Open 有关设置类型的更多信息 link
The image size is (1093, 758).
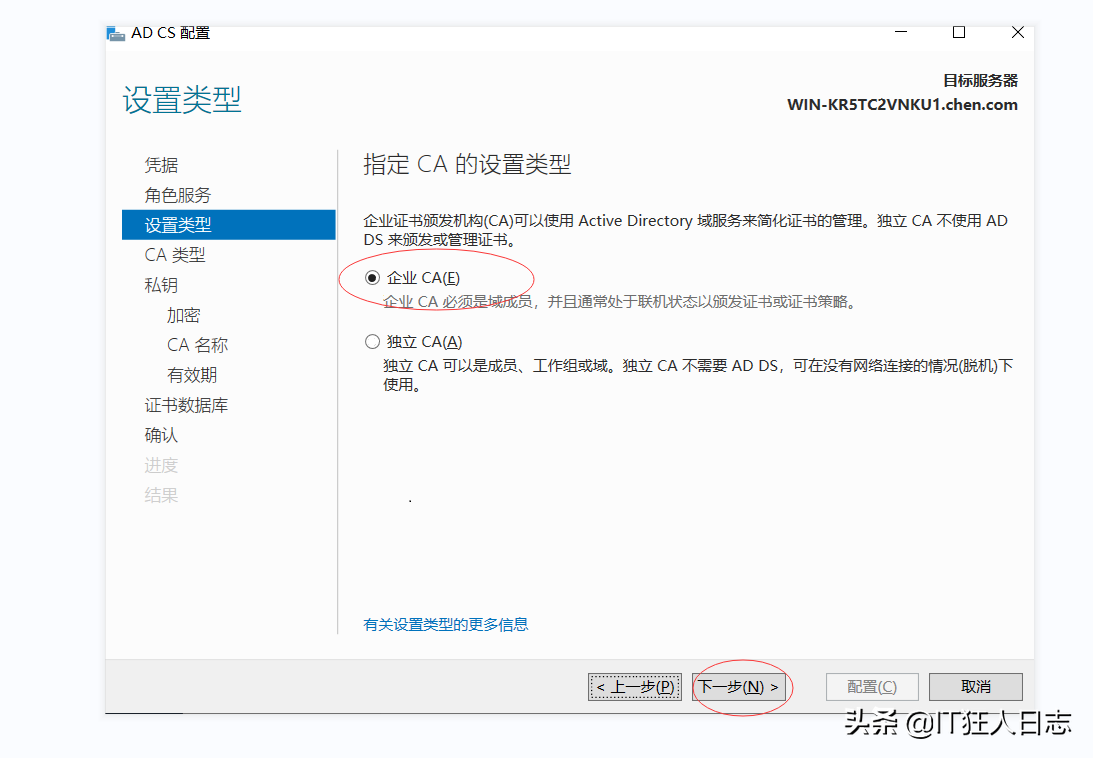(x=445, y=624)
